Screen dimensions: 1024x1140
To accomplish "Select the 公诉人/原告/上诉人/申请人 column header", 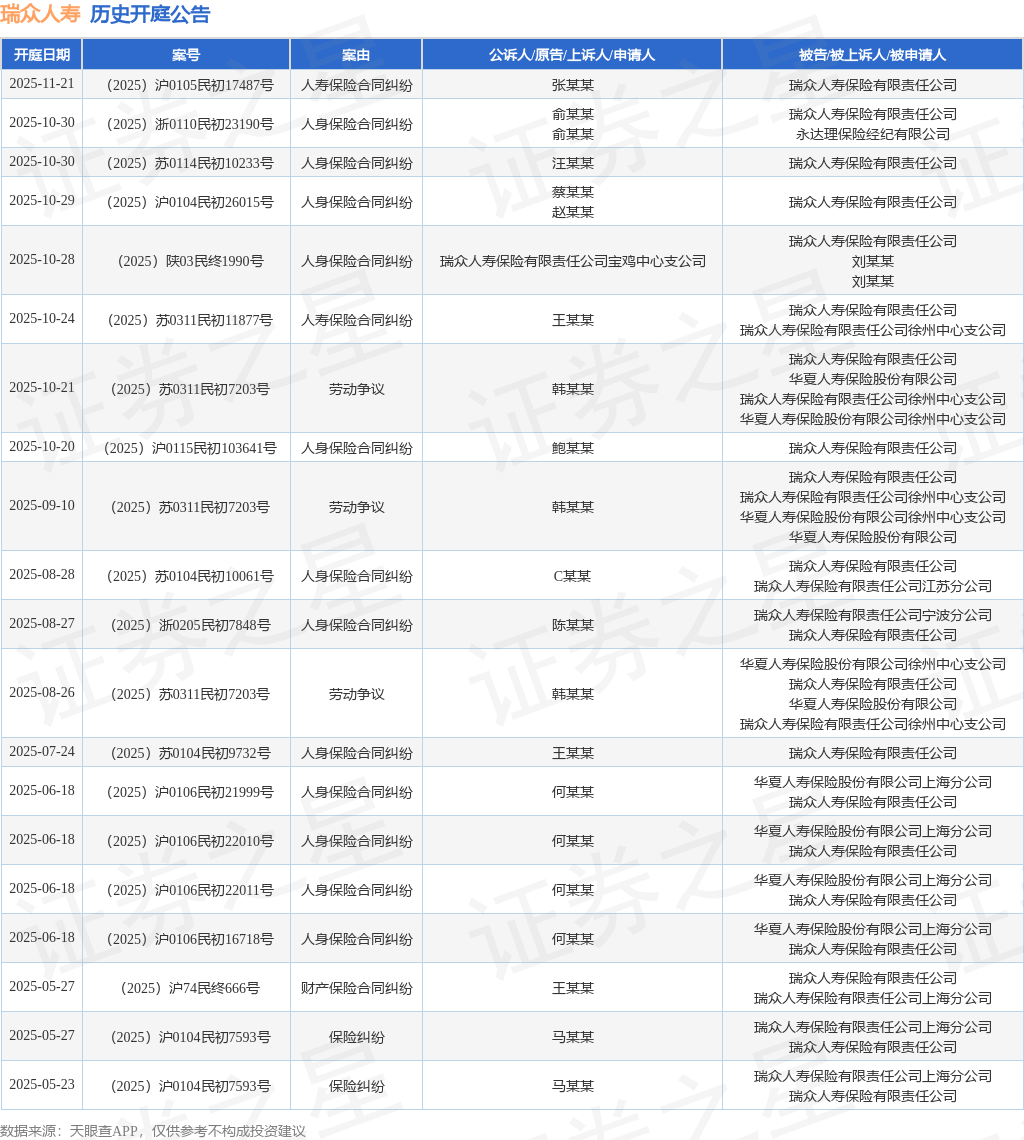I will pos(572,55).
